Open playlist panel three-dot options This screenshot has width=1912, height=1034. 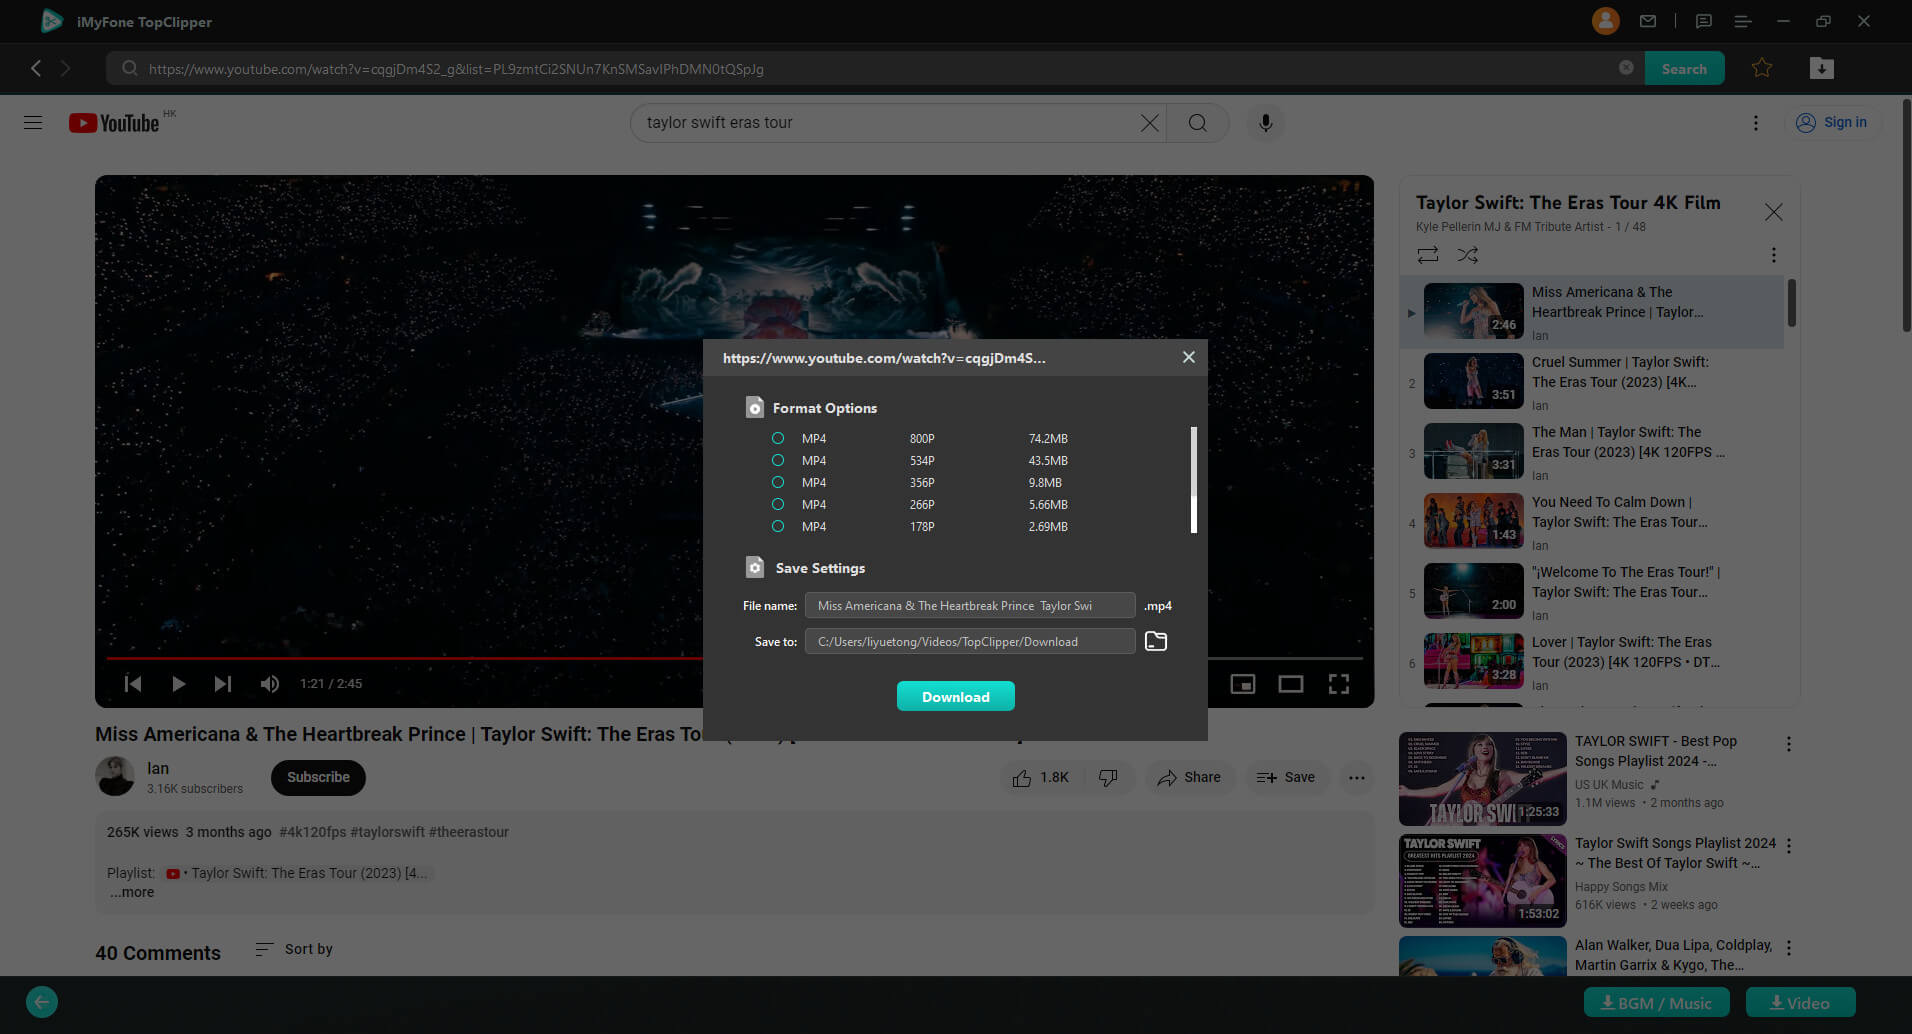tap(1774, 255)
